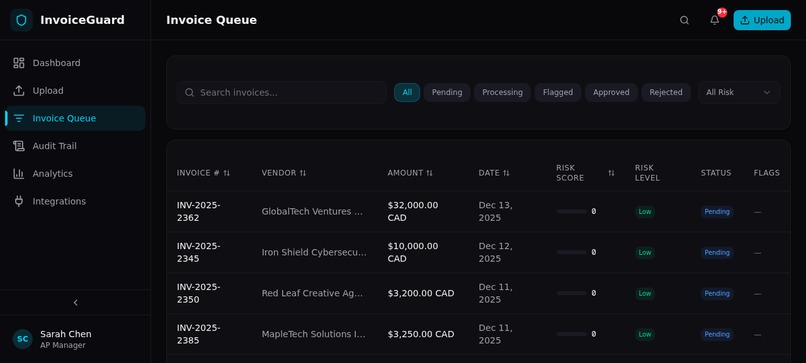Click the Analytics bar chart icon
Image resolution: width=806 pixels, height=363 pixels.
coord(19,174)
